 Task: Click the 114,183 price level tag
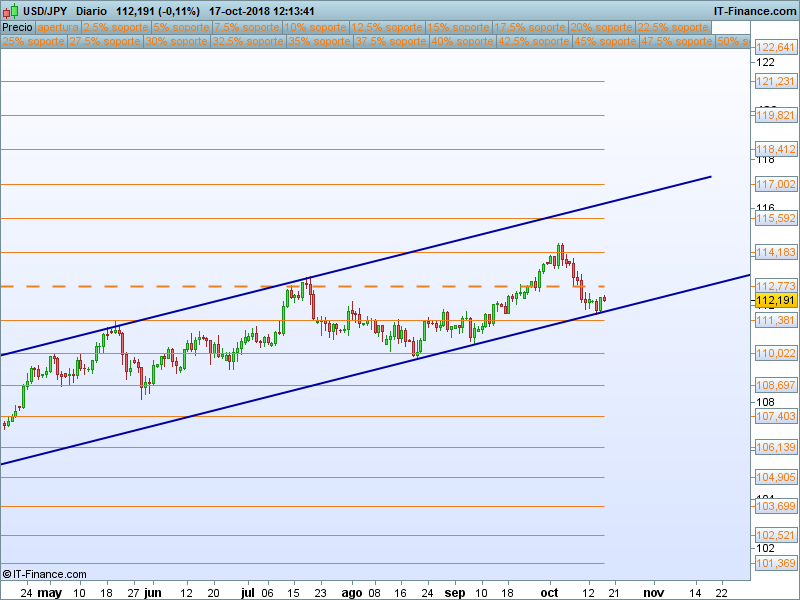(776, 252)
